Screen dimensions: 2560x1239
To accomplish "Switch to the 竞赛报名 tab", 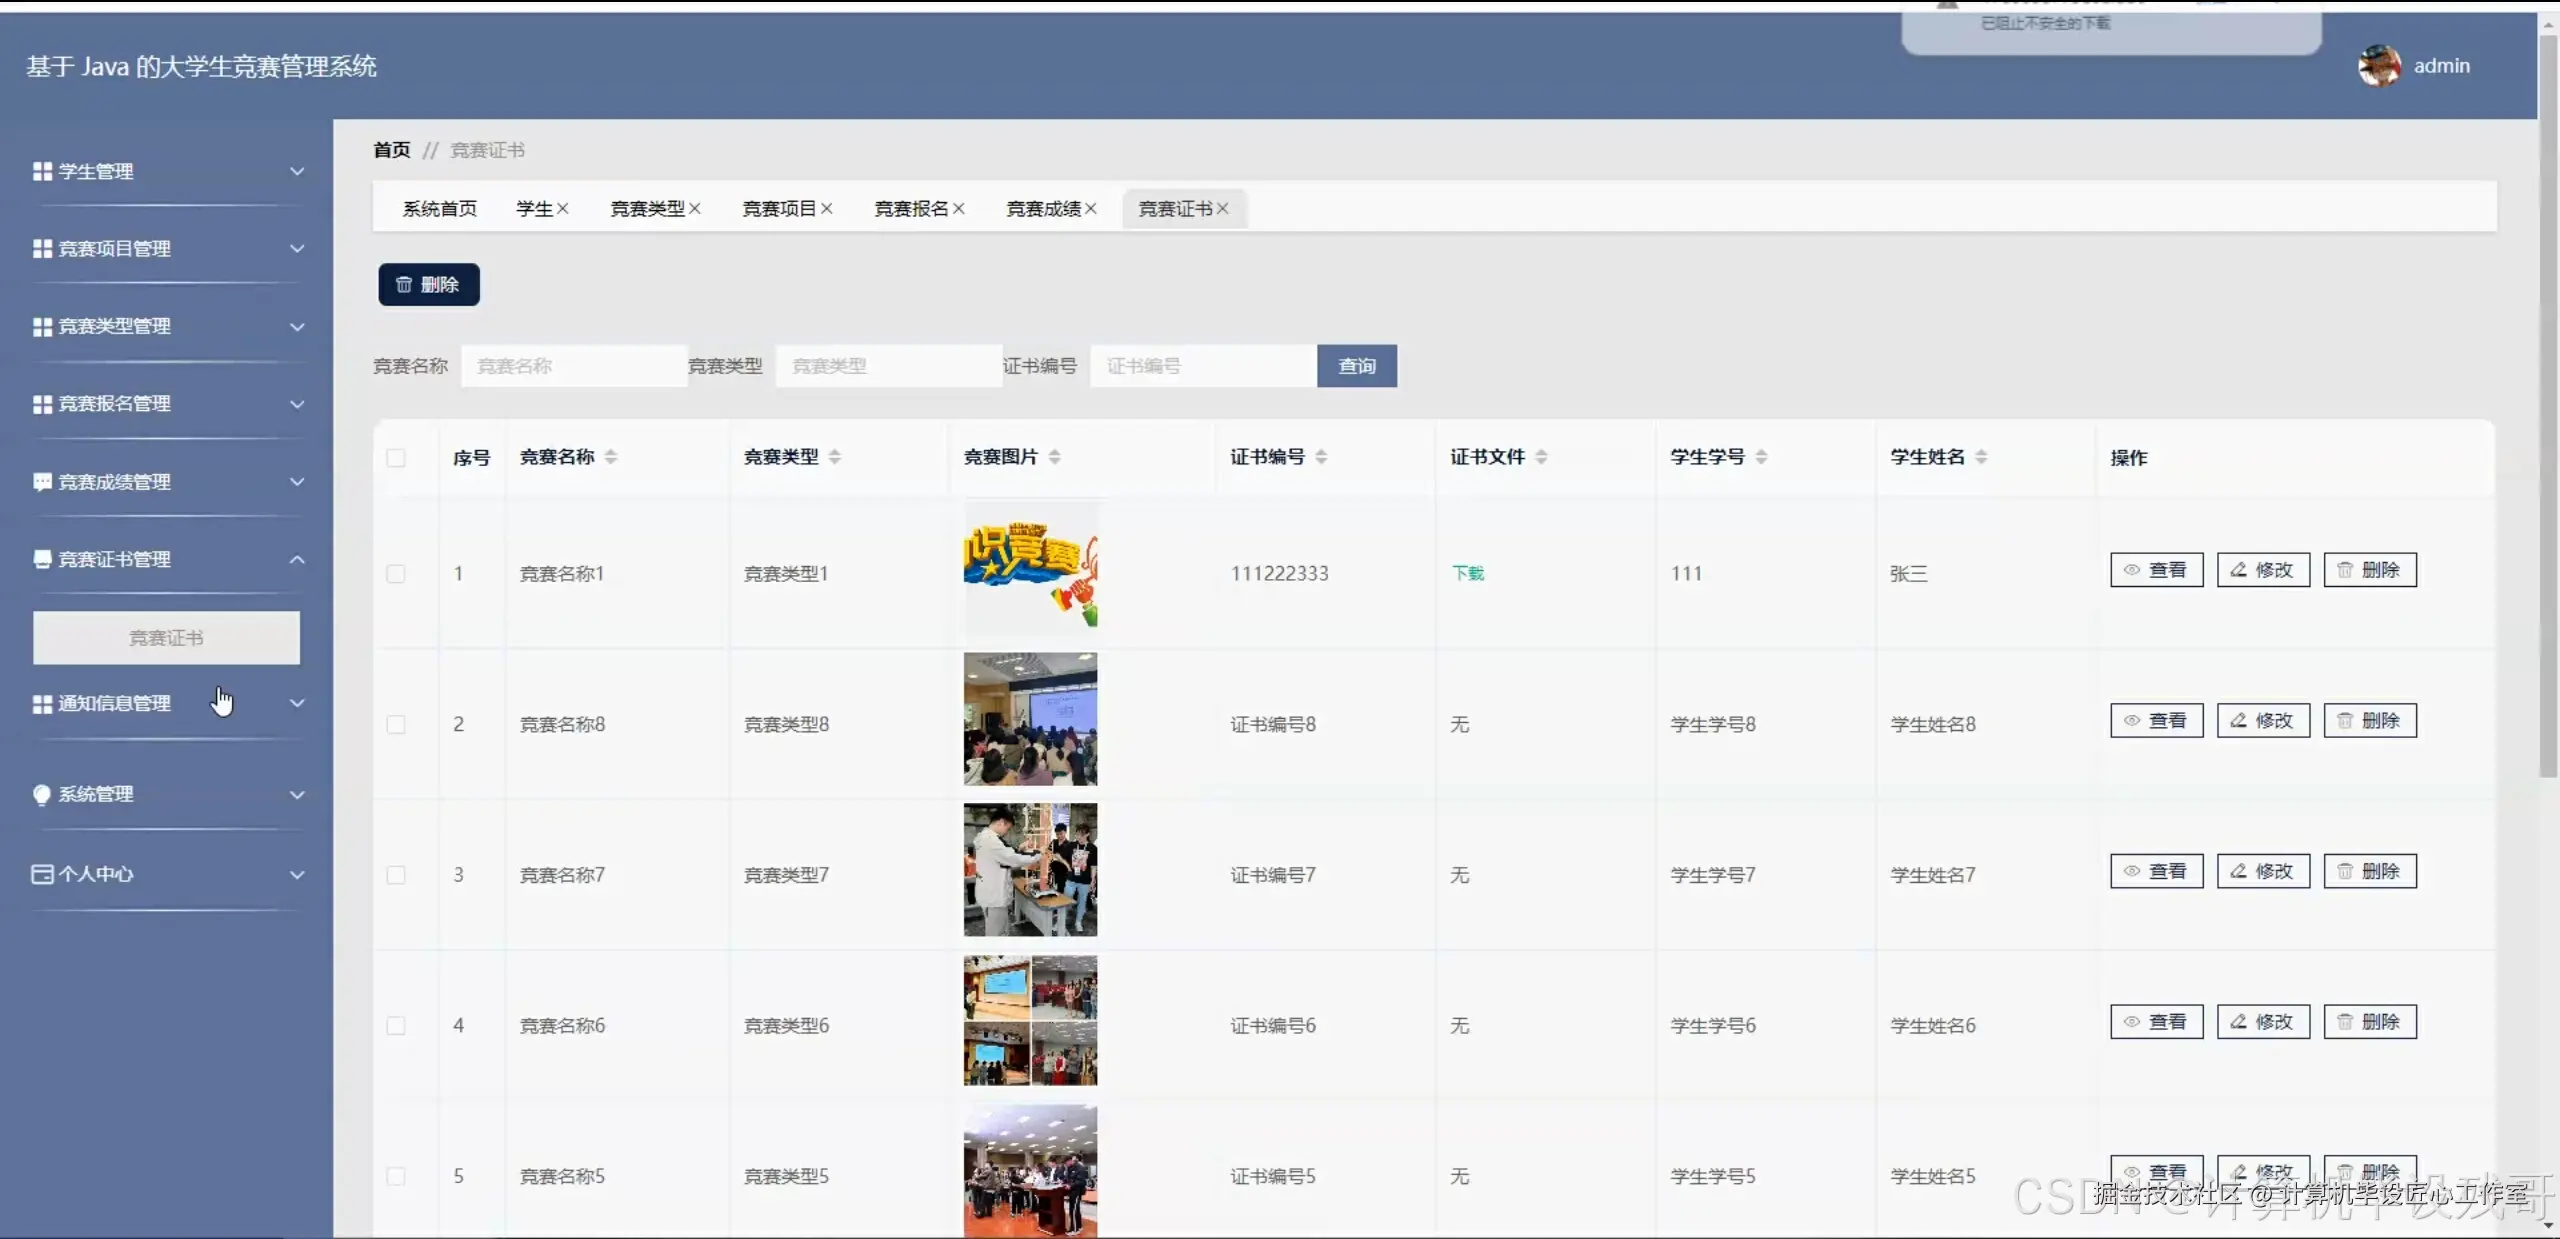I will 910,209.
